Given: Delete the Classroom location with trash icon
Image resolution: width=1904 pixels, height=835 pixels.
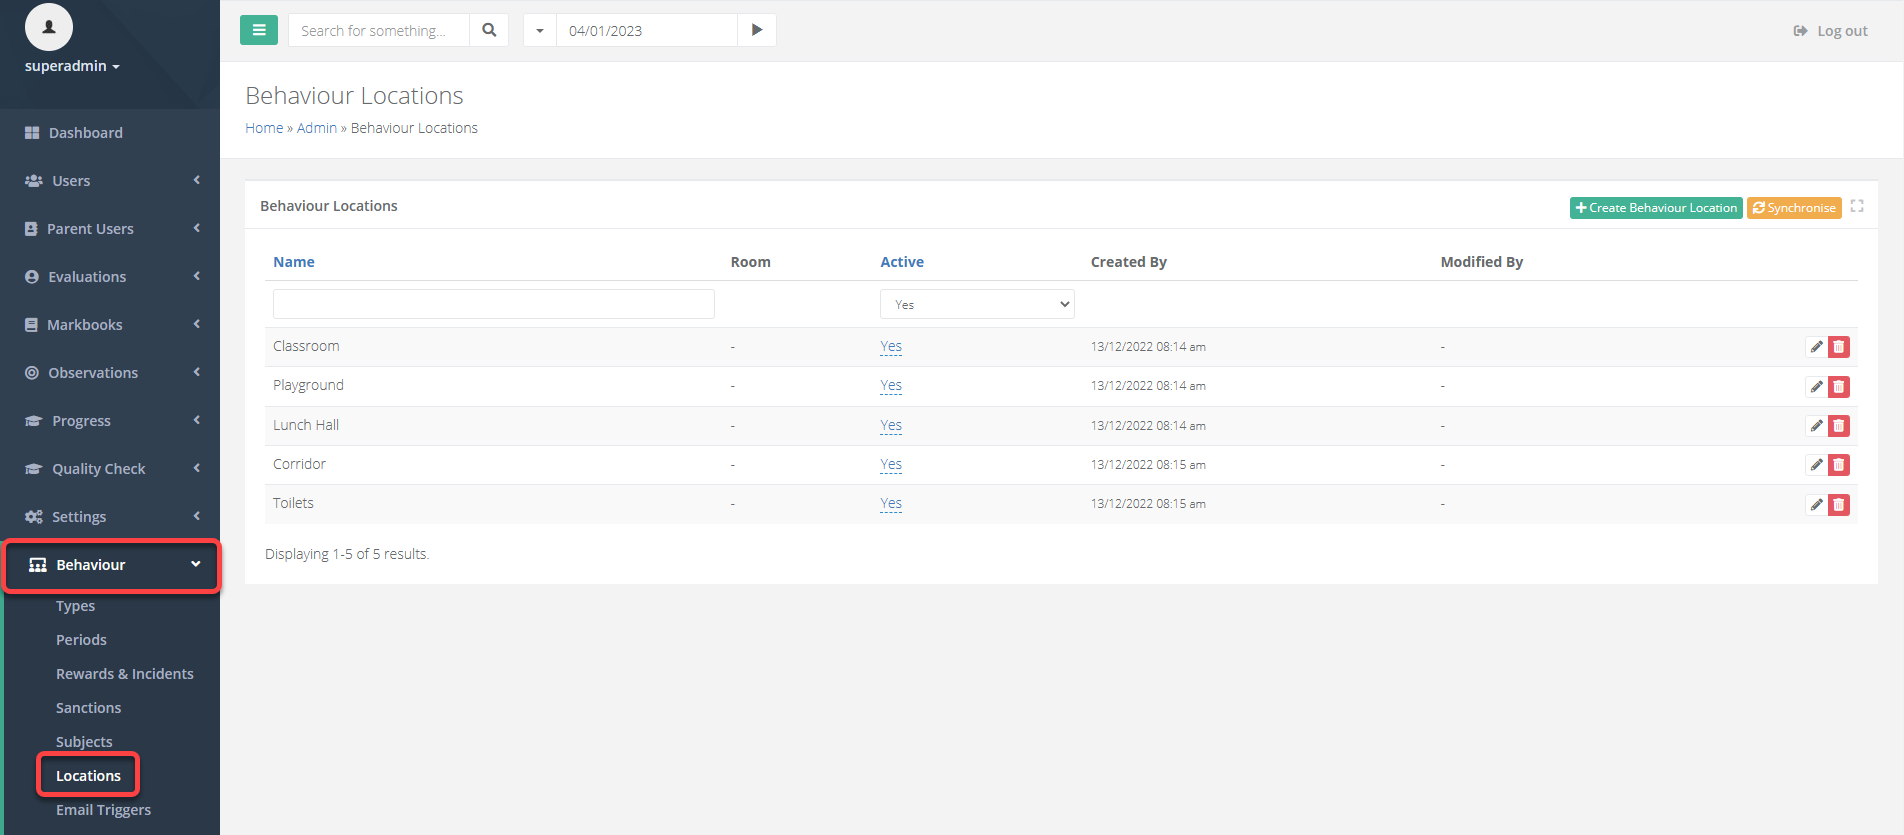Looking at the screenshot, I should (1839, 347).
